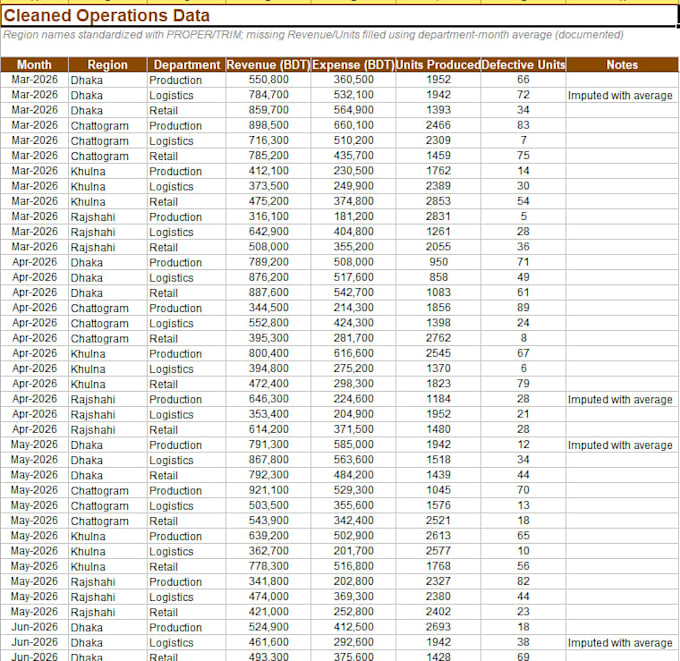Image resolution: width=680 pixels, height=661 pixels.
Task: Select revenue cell 508,000
Action: point(268,247)
